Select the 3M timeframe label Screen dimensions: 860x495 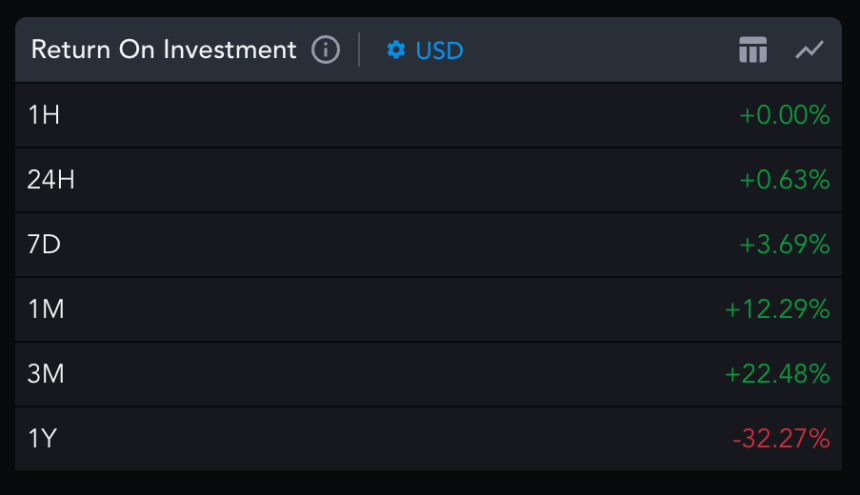click(x=46, y=374)
